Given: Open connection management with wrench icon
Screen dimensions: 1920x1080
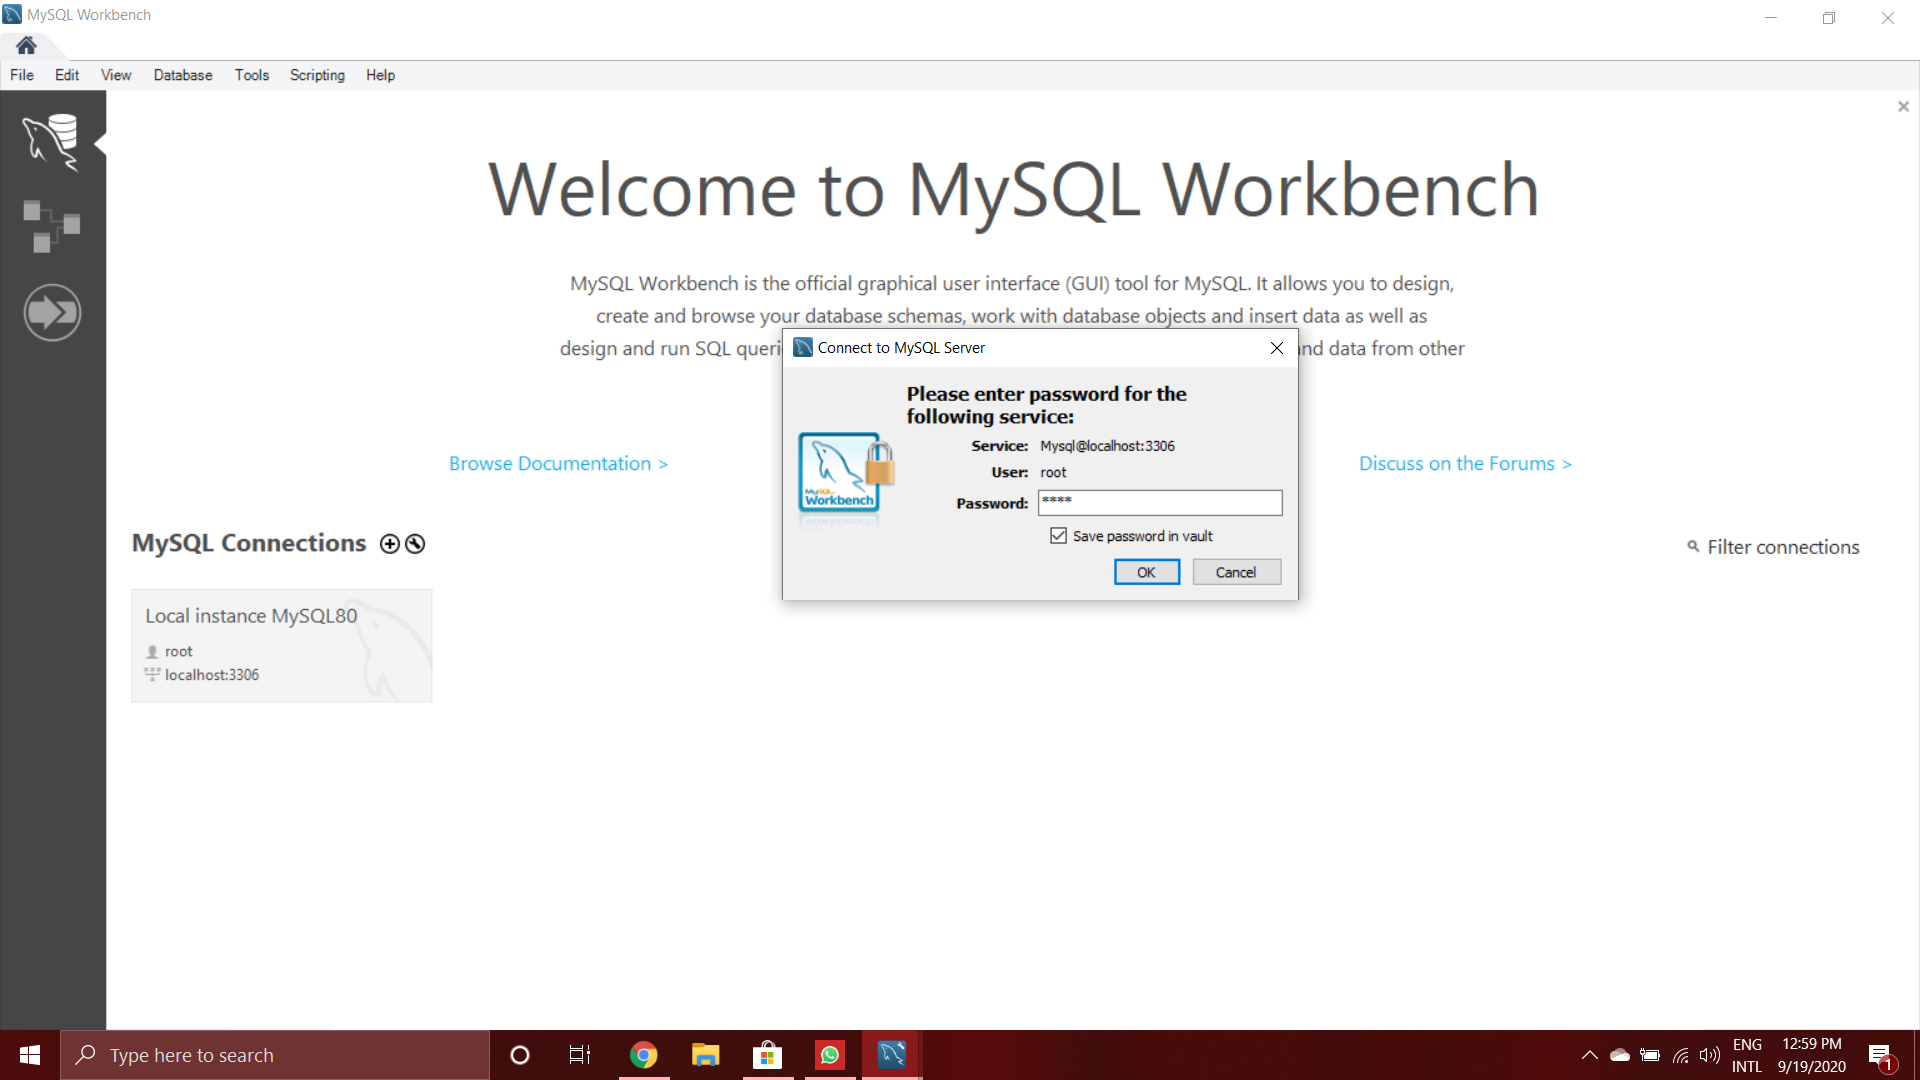Looking at the screenshot, I should tap(413, 543).
